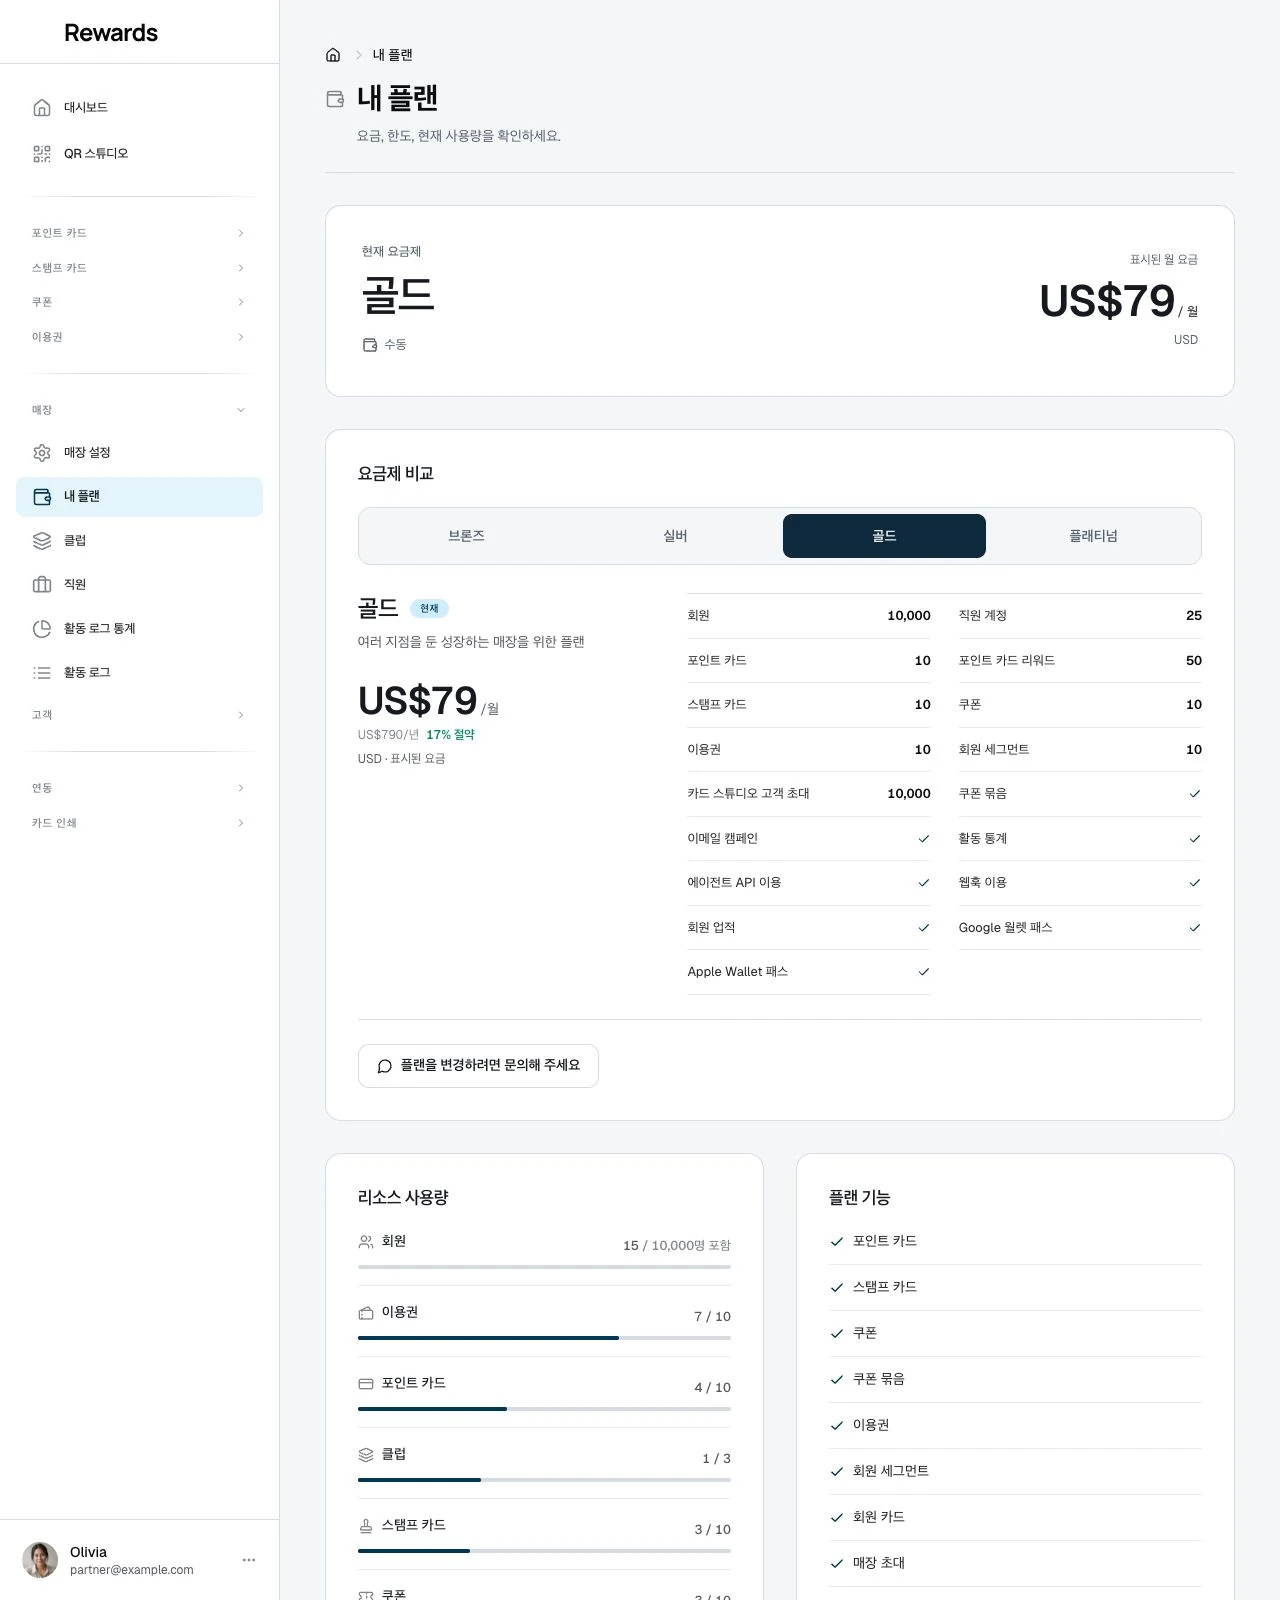This screenshot has width=1280, height=1600.
Task: Click the 스탬프 카드 3 / 10 usage value
Action: [713, 1530]
